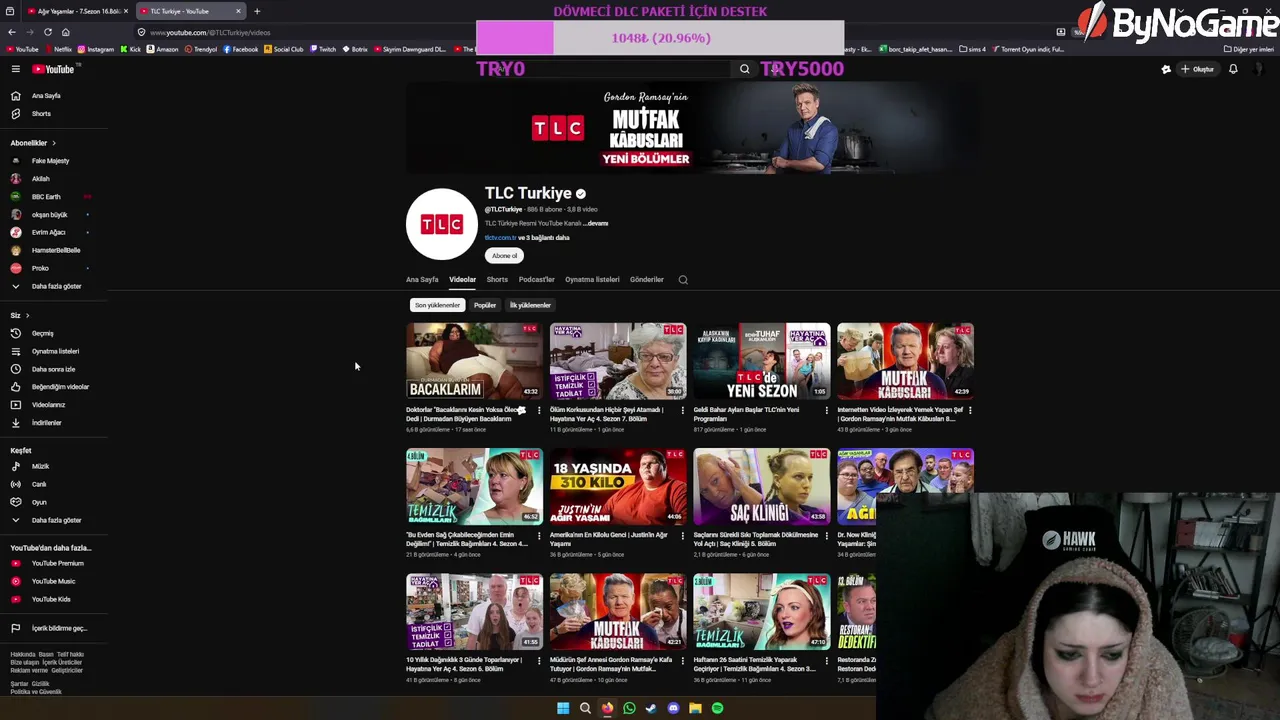Open Daha sonra izle in the sidebar
The width and height of the screenshot is (1280, 720).
point(53,369)
